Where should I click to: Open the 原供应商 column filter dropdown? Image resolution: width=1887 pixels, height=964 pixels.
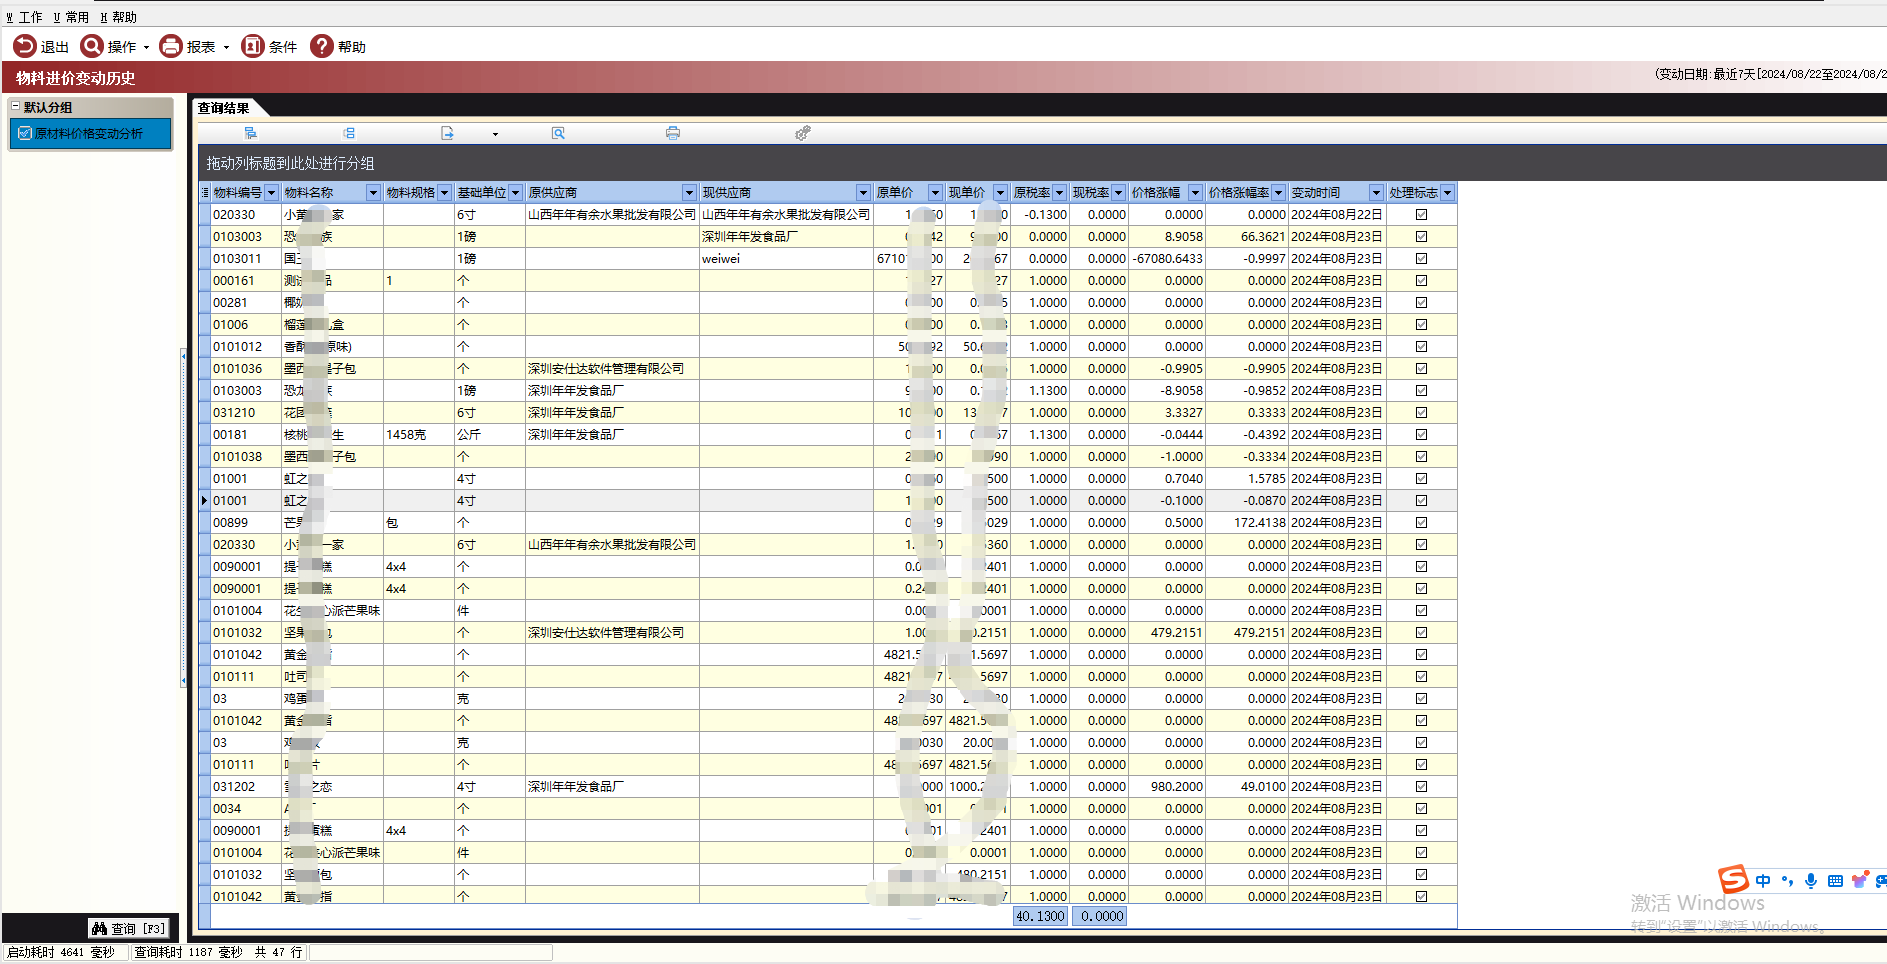coord(689,193)
